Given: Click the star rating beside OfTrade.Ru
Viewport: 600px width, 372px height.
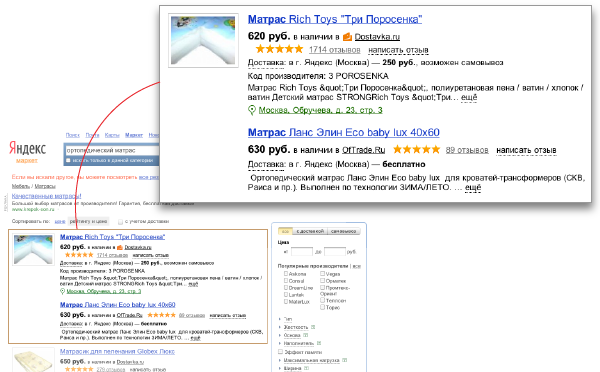Looking at the screenshot, I should click(x=416, y=149).
